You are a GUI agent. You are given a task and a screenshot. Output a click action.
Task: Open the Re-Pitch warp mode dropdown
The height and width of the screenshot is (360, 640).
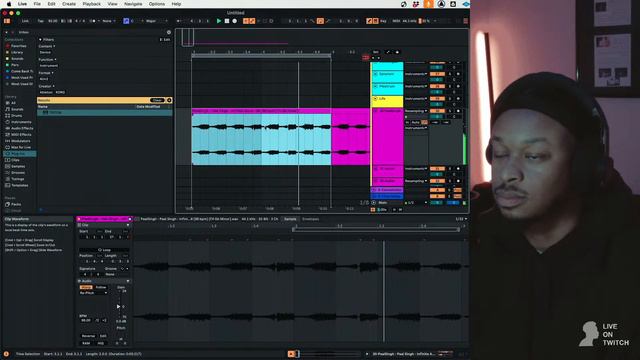(x=93, y=293)
